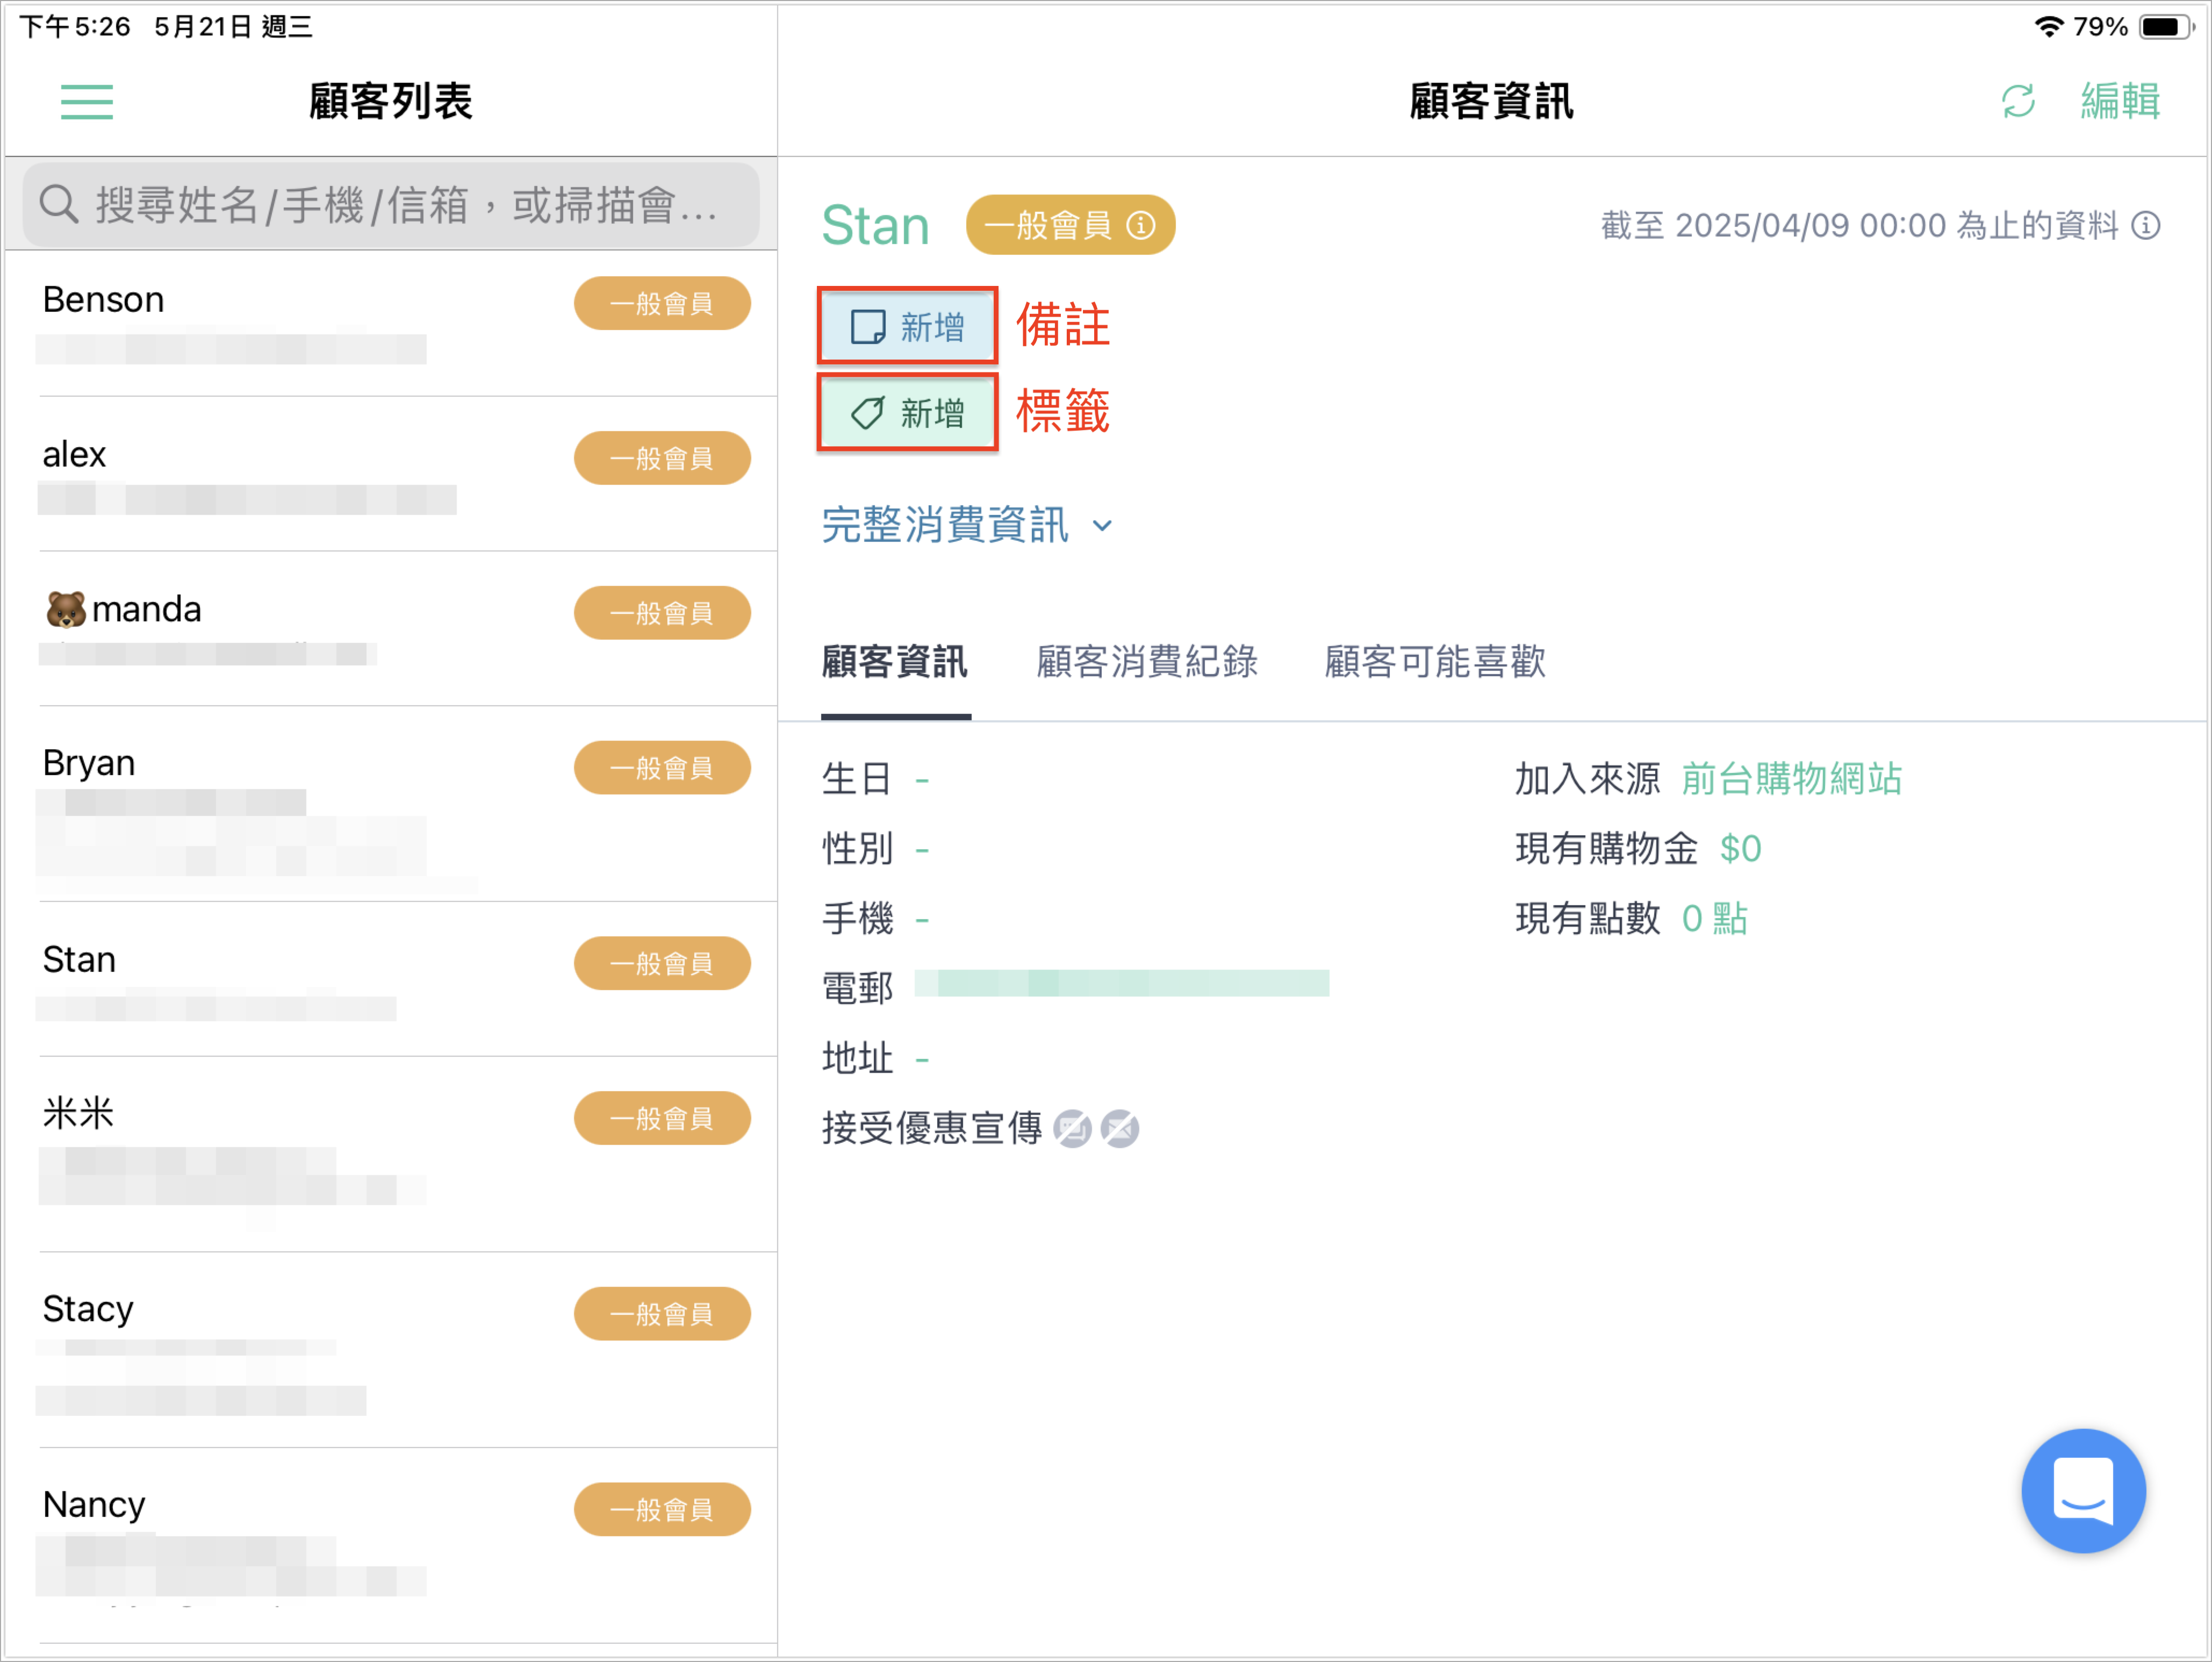2212x1662 pixels.
Task: Click 一般會員 badge next to Nancy
Action: pyautogui.click(x=662, y=1510)
